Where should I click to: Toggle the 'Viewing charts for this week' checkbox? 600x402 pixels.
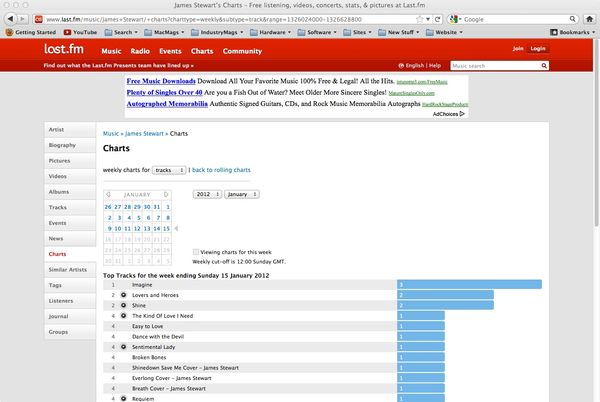(196, 252)
